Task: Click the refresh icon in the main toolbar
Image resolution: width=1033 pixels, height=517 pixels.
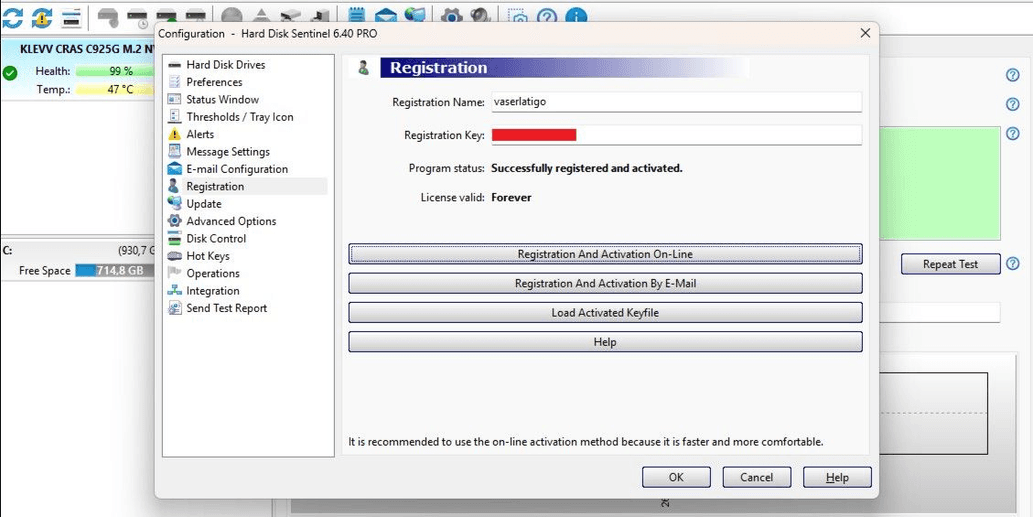Action: point(13,17)
